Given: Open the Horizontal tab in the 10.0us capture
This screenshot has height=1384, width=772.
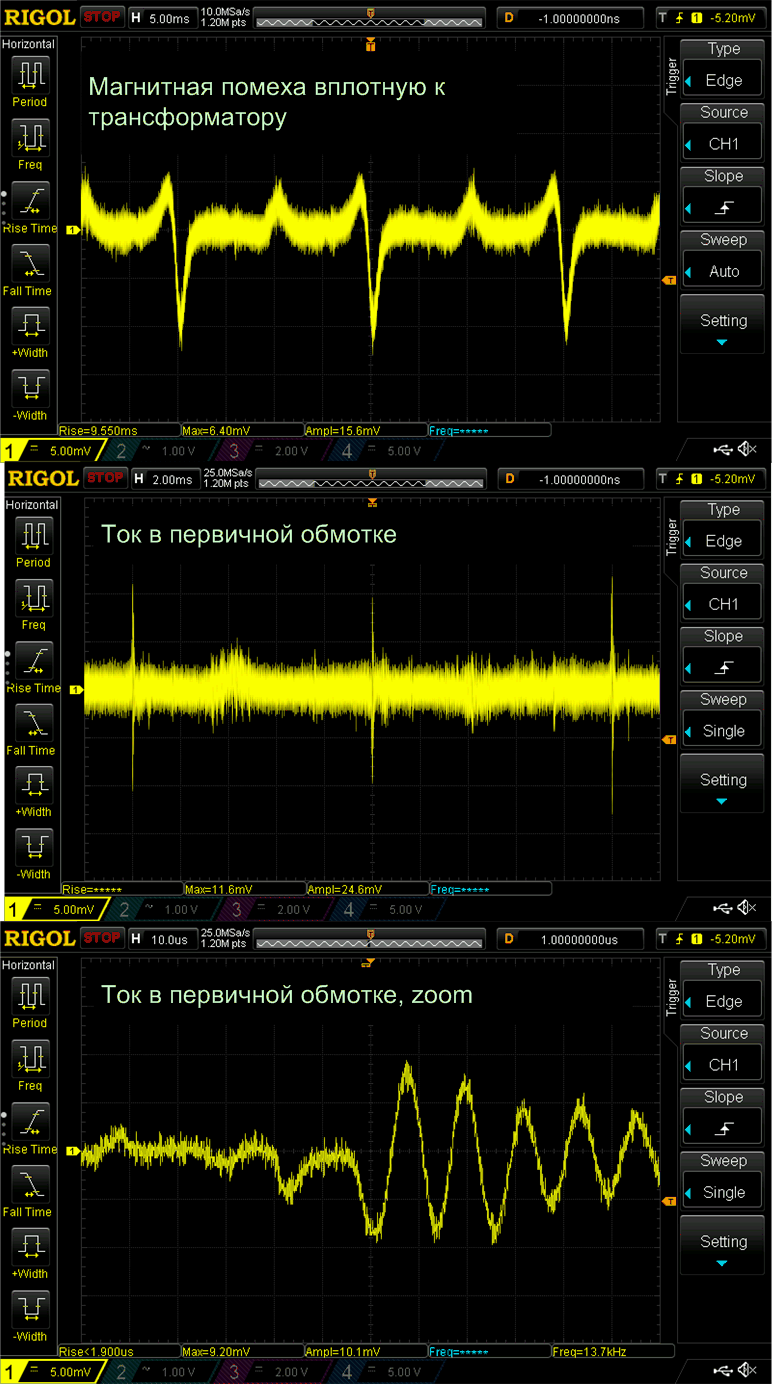Looking at the screenshot, I should pyautogui.click(x=28, y=965).
